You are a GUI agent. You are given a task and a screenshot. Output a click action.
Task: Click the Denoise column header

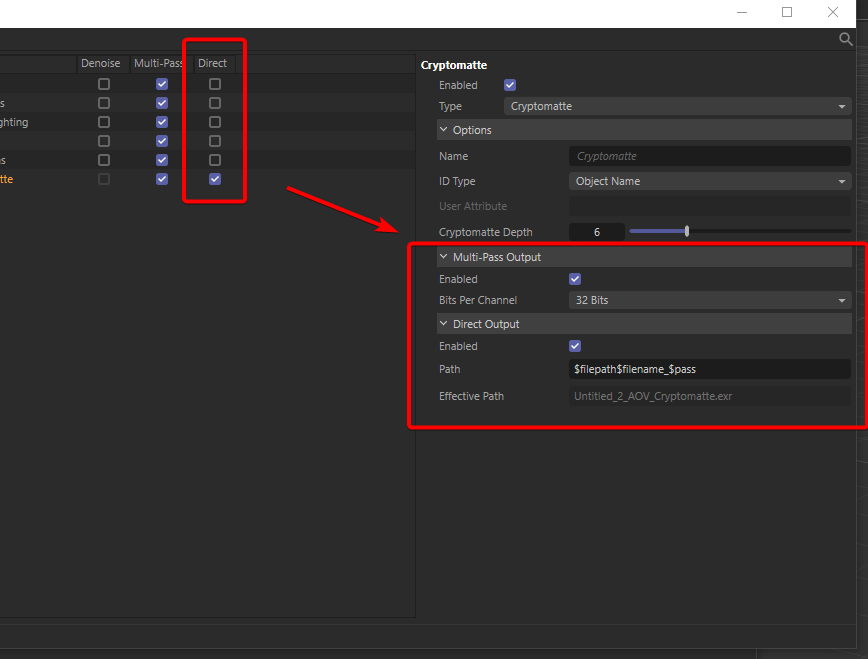tap(101, 62)
